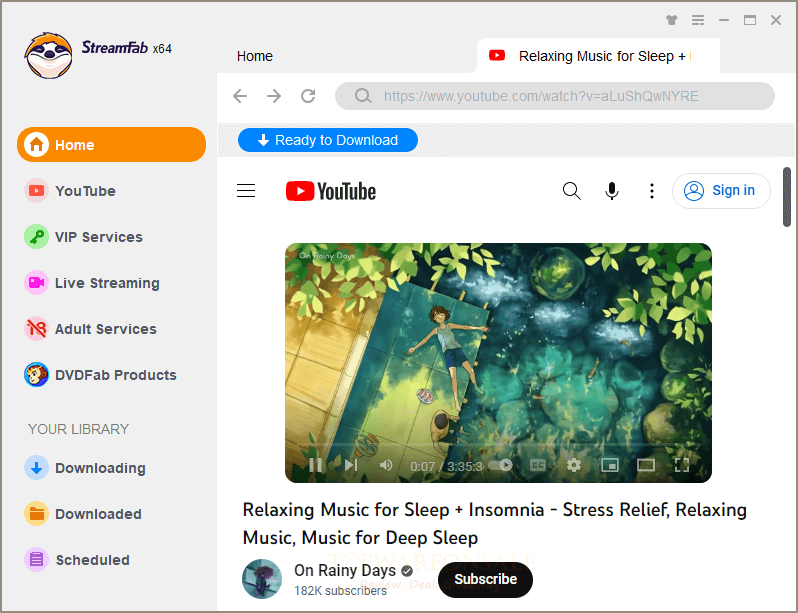Viewport: 798px width, 613px height.
Task: Click the Relaxing Music for Sleep video title
Action: (494, 523)
